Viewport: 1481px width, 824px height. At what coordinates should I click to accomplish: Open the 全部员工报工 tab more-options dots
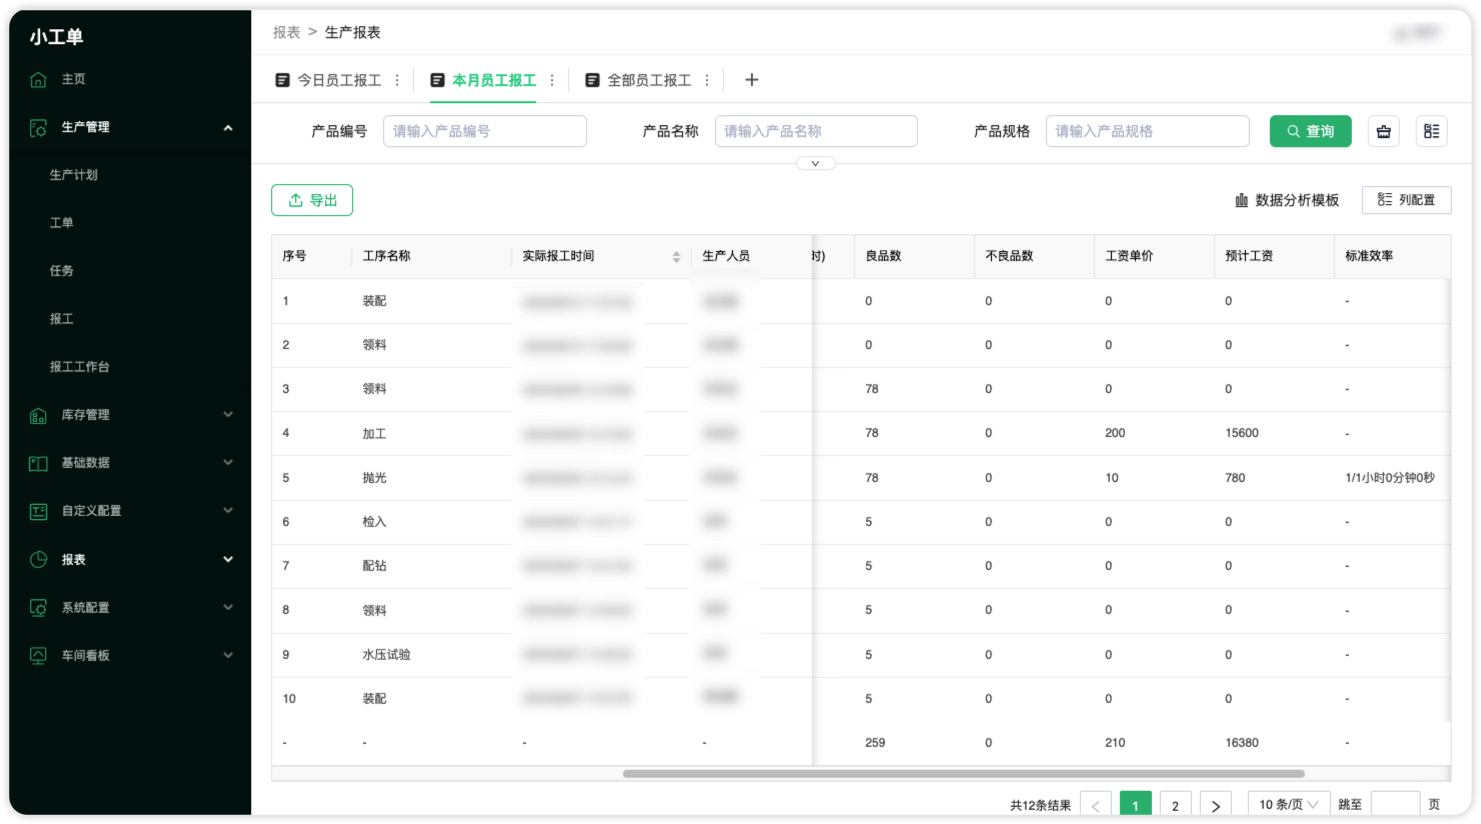tap(707, 80)
